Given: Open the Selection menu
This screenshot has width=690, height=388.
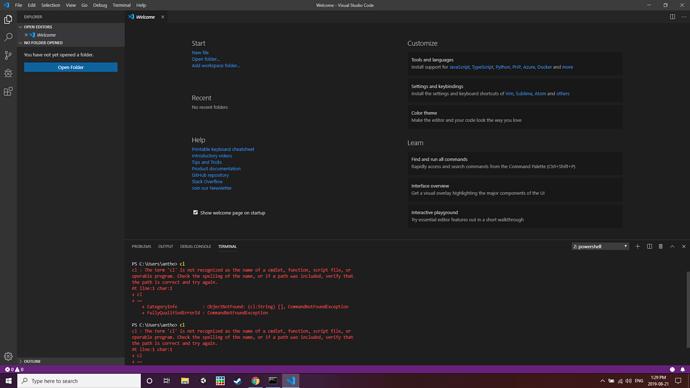Looking at the screenshot, I should point(51,5).
